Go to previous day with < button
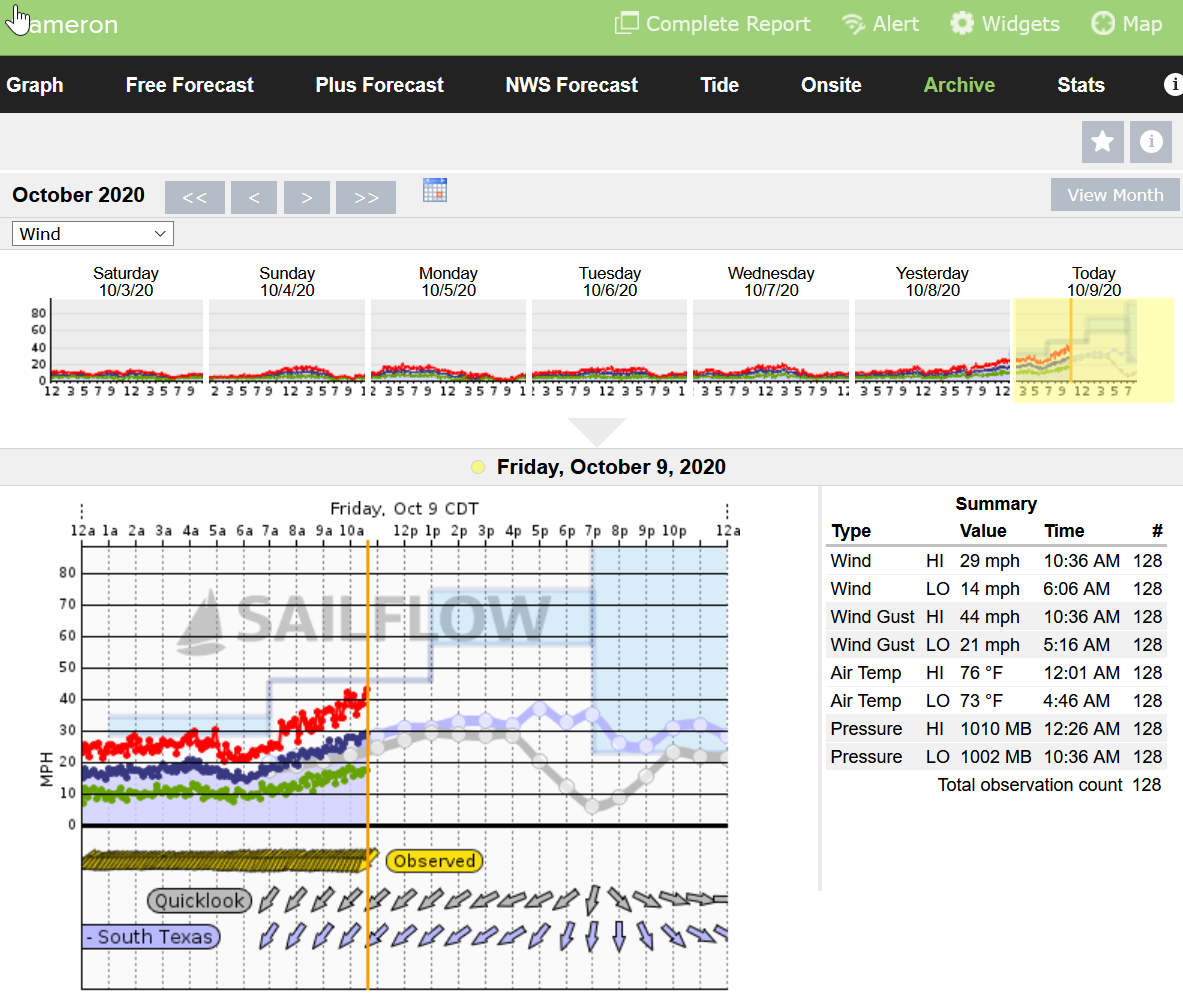The height and width of the screenshot is (1004, 1183). click(254, 198)
